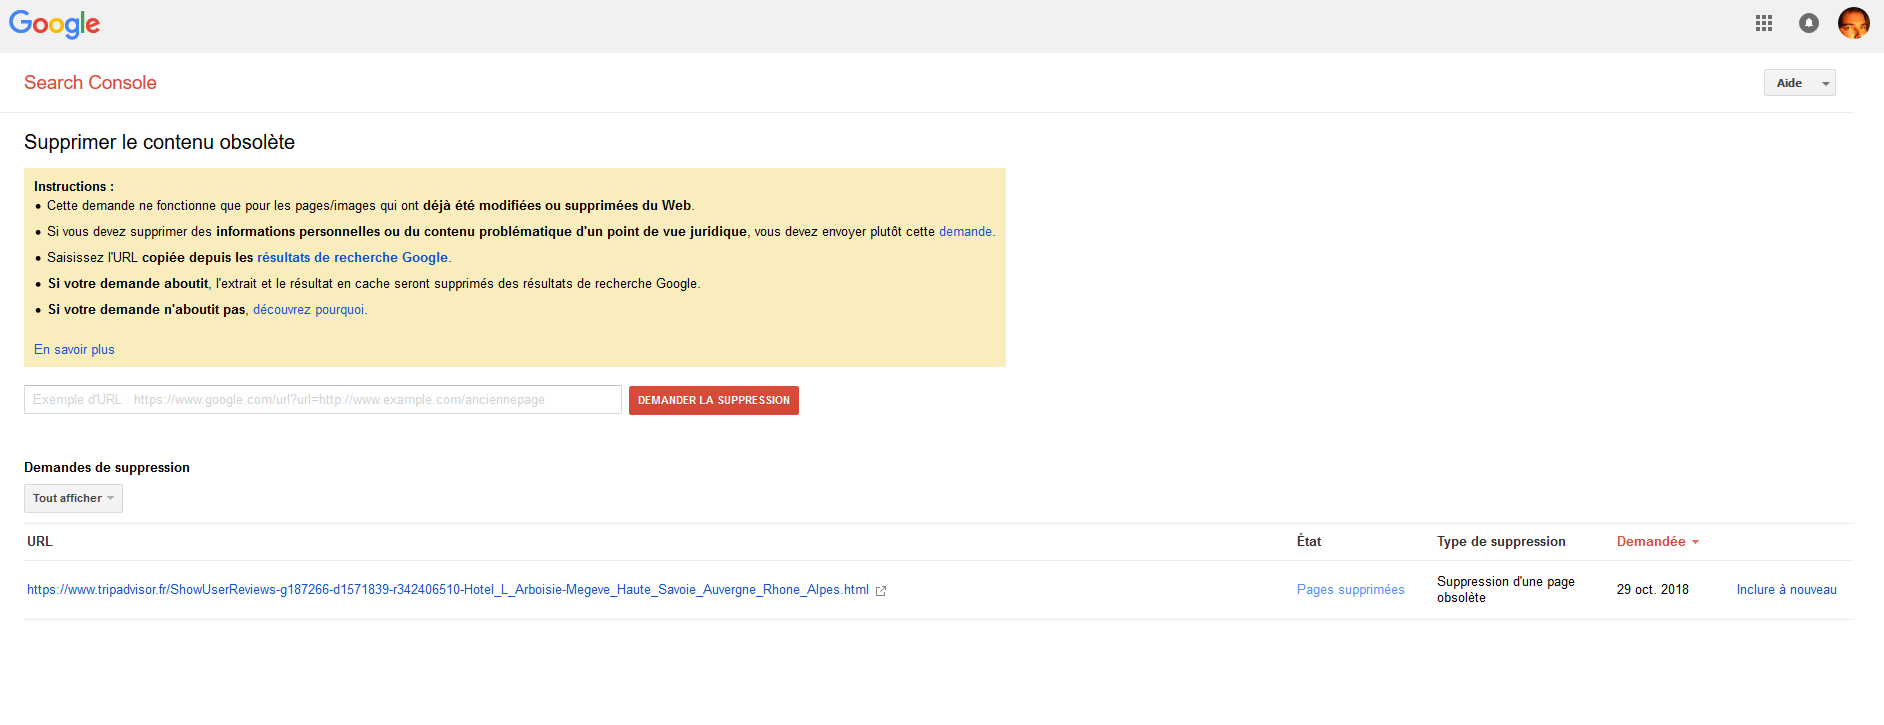Click the État column header
1884x725 pixels.
pos(1309,541)
